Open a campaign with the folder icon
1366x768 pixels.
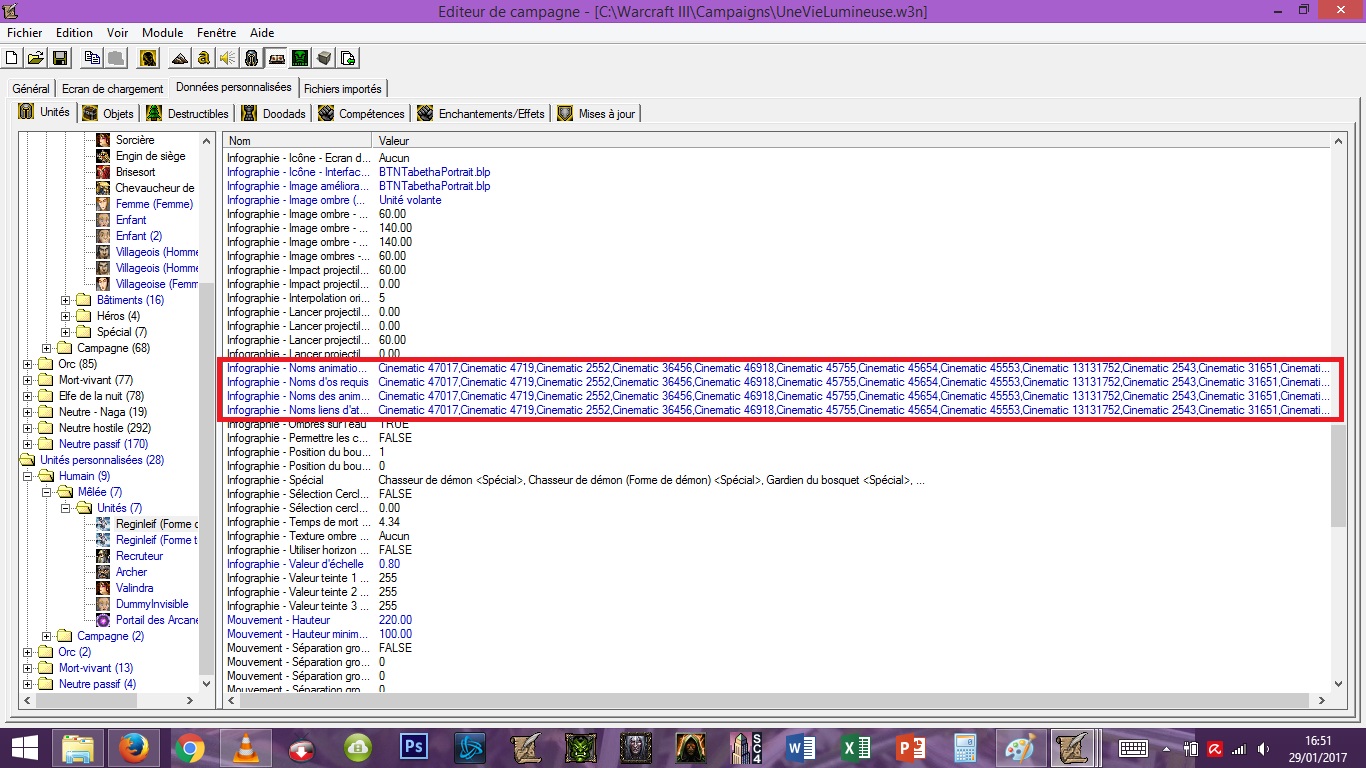[35, 58]
